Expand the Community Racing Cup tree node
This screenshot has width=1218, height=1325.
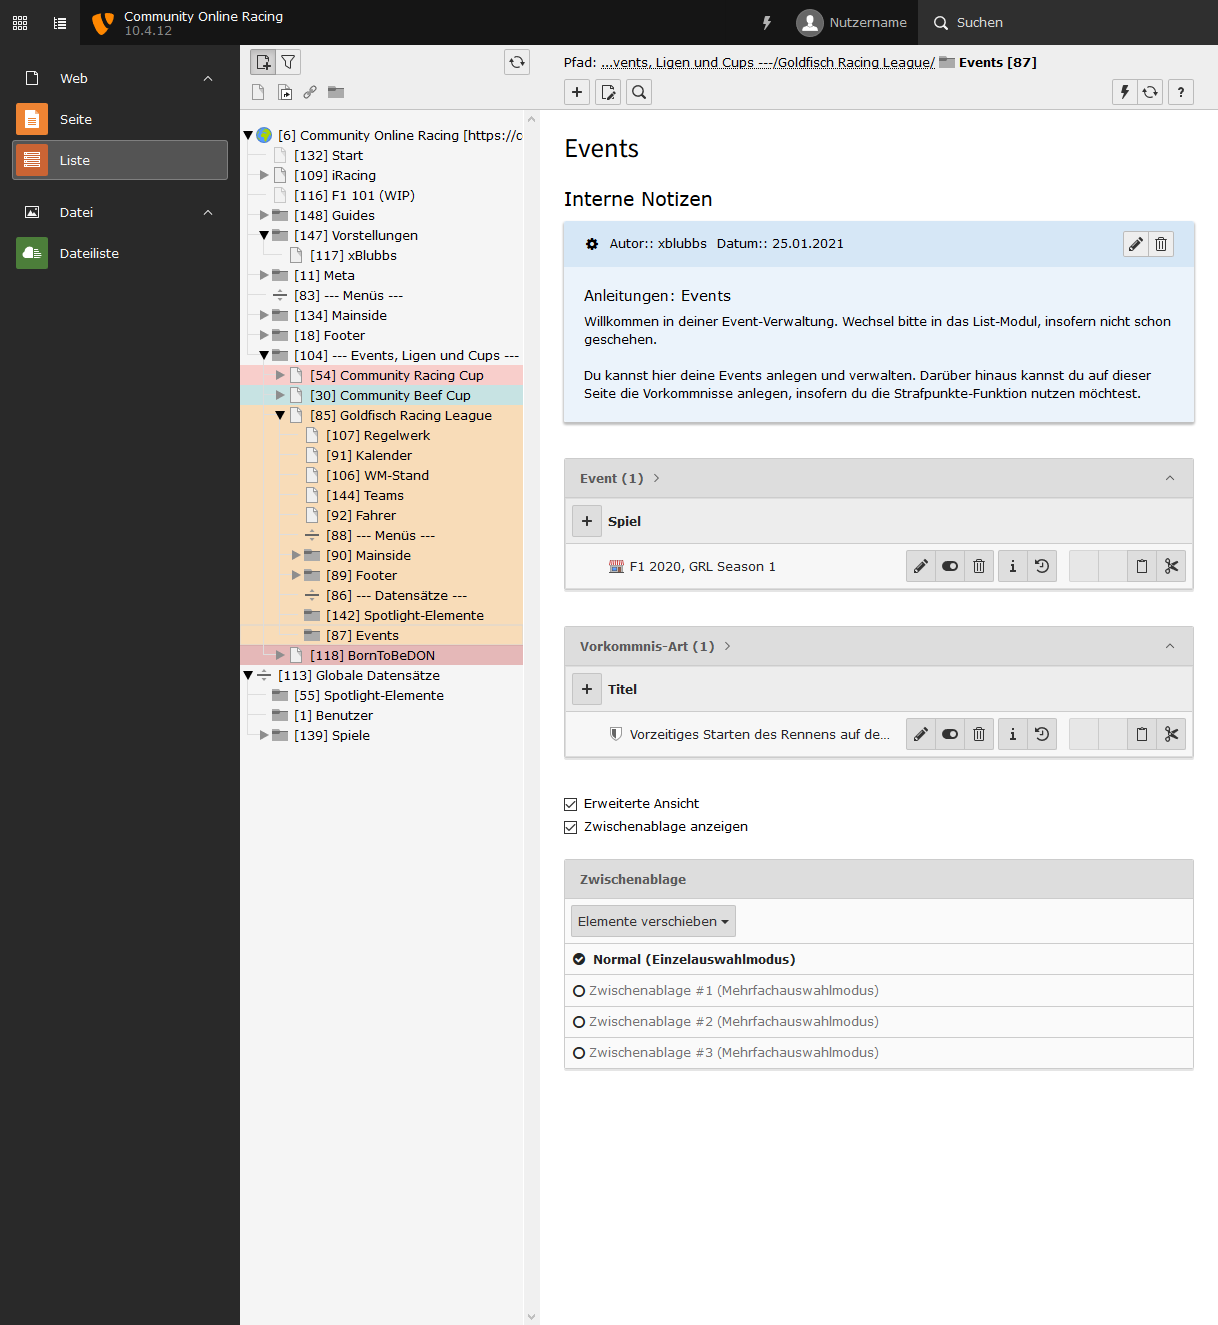click(281, 375)
